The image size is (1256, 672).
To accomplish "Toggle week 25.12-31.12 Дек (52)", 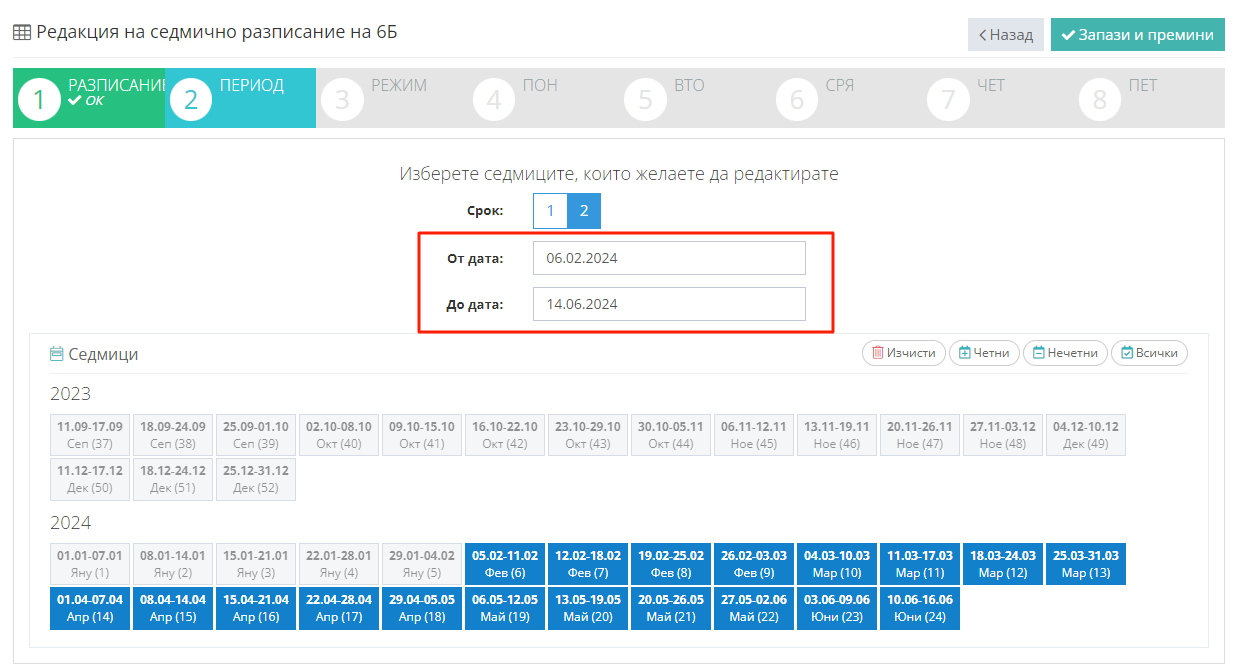I will (x=256, y=479).
